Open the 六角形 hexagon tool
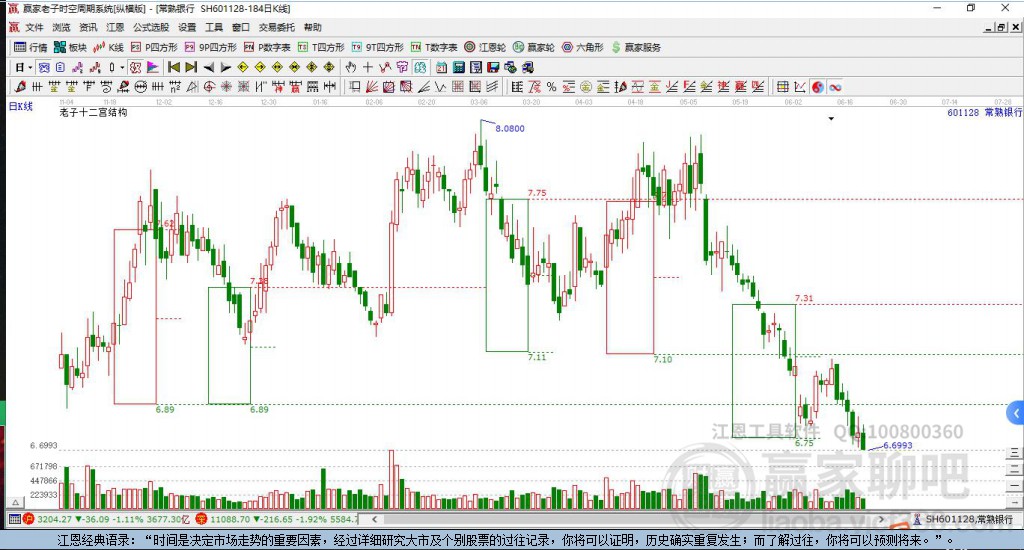Image resolution: width=1024 pixels, height=550 pixels. (583, 47)
